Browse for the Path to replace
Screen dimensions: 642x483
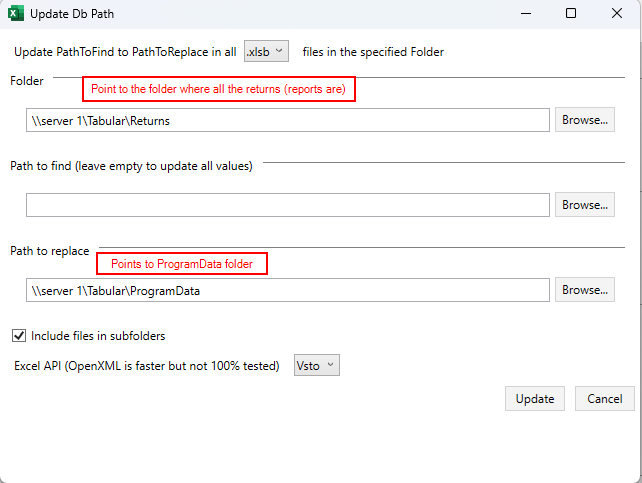tap(585, 290)
